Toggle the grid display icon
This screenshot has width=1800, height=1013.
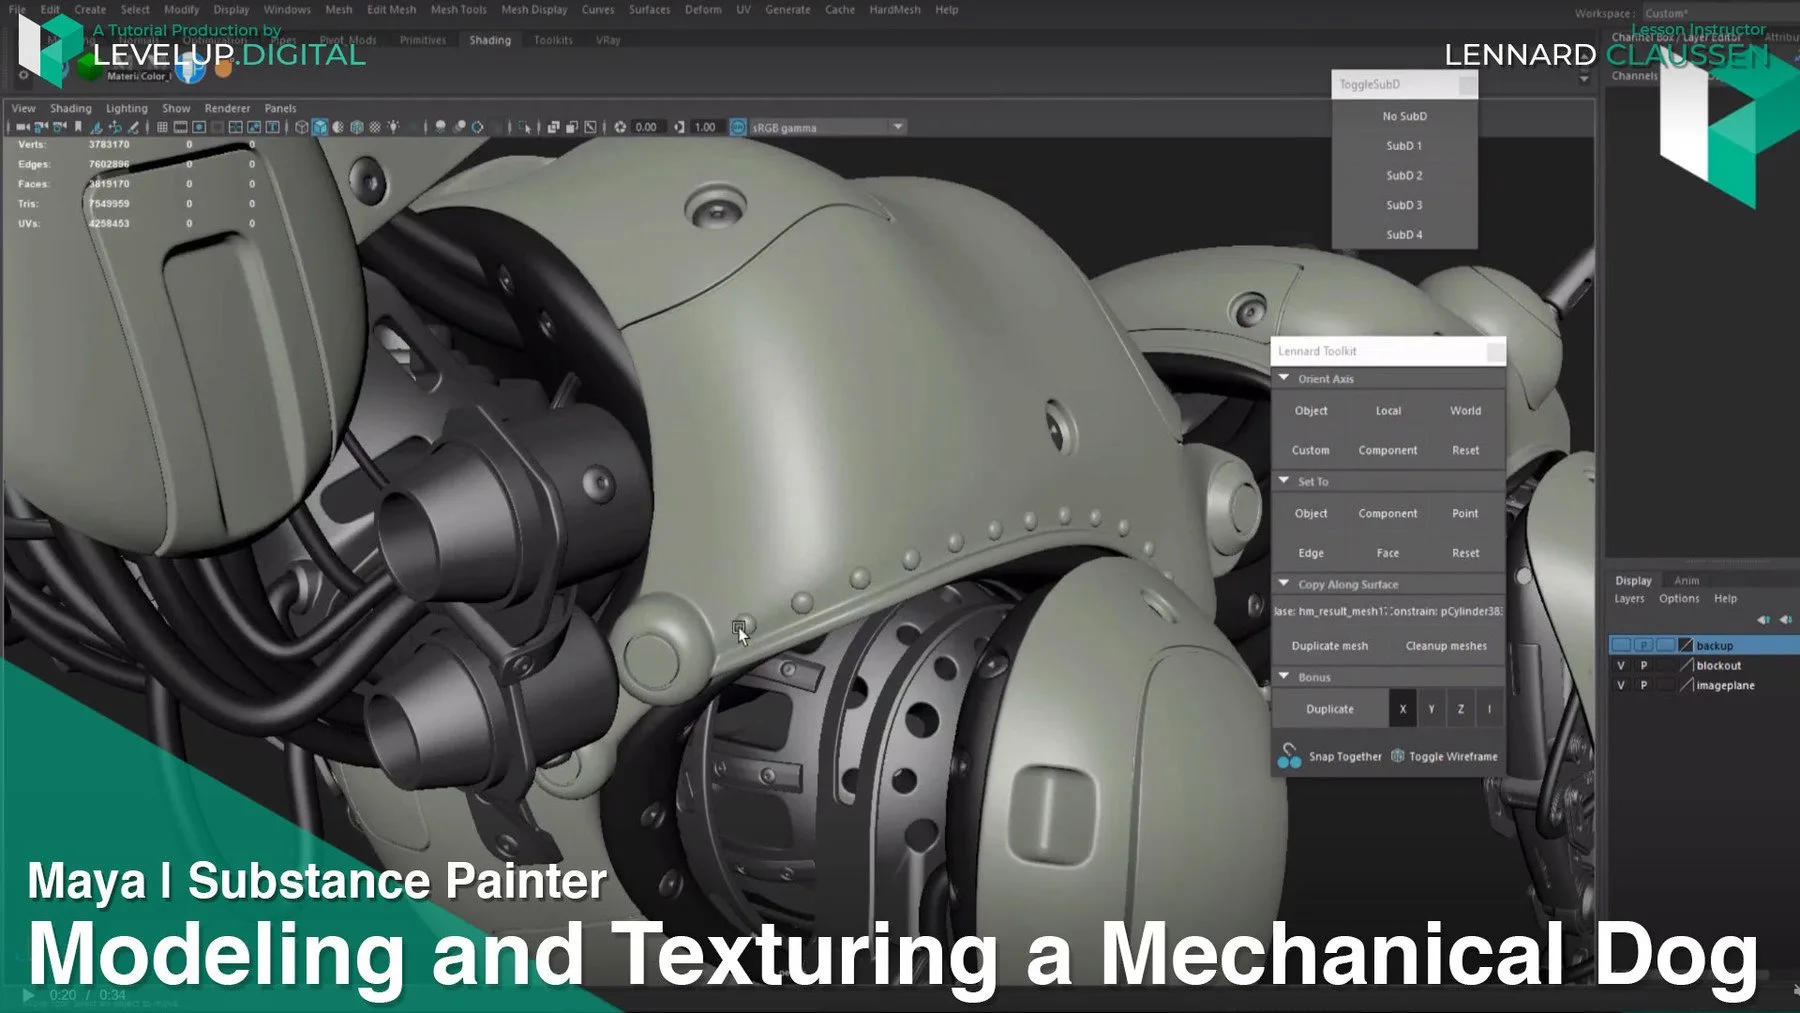160,127
